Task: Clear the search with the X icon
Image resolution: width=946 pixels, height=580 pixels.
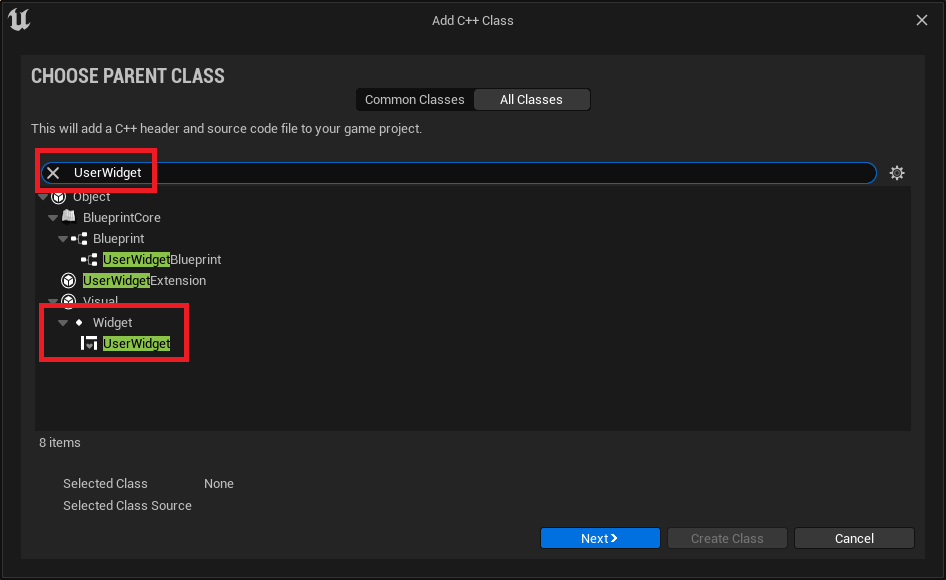Action: (53, 173)
